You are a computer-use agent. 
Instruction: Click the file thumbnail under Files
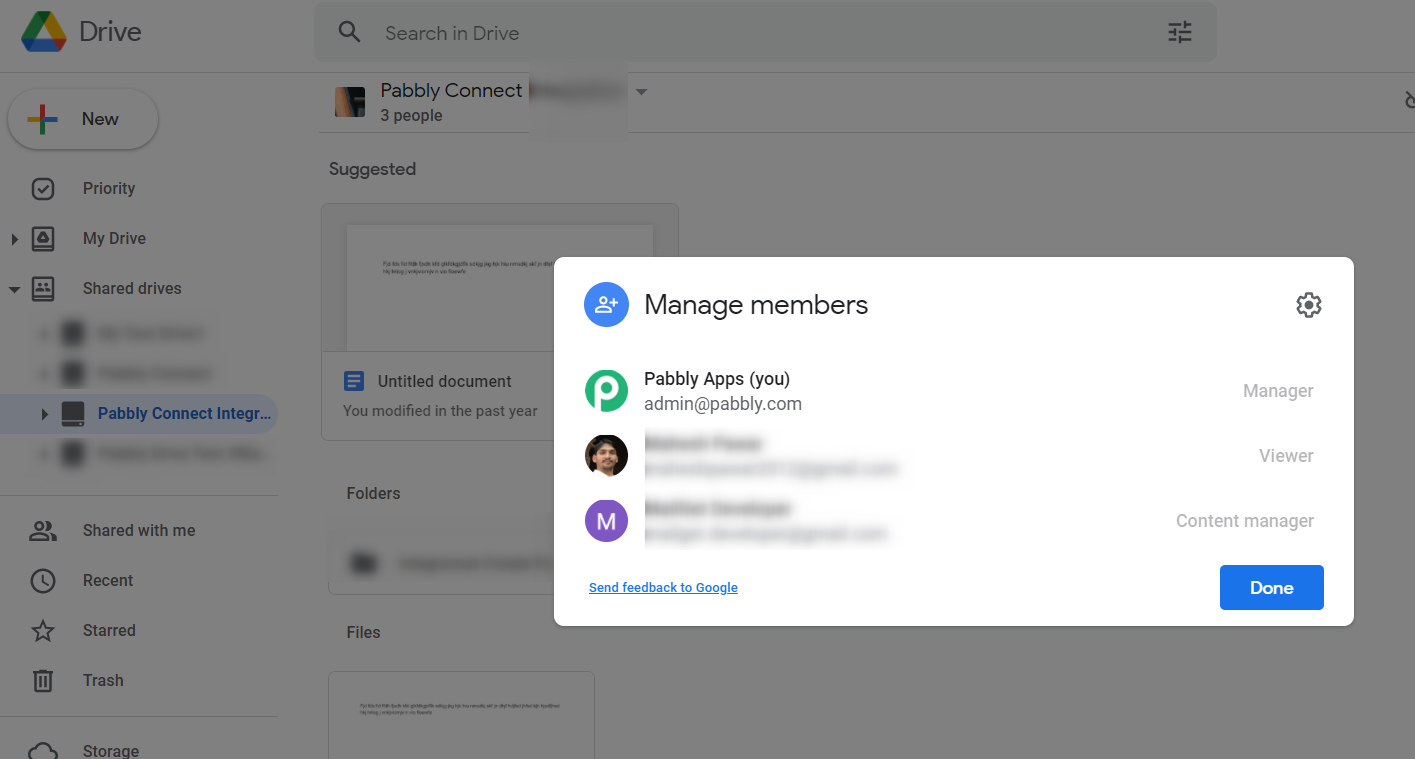pyautogui.click(x=462, y=715)
